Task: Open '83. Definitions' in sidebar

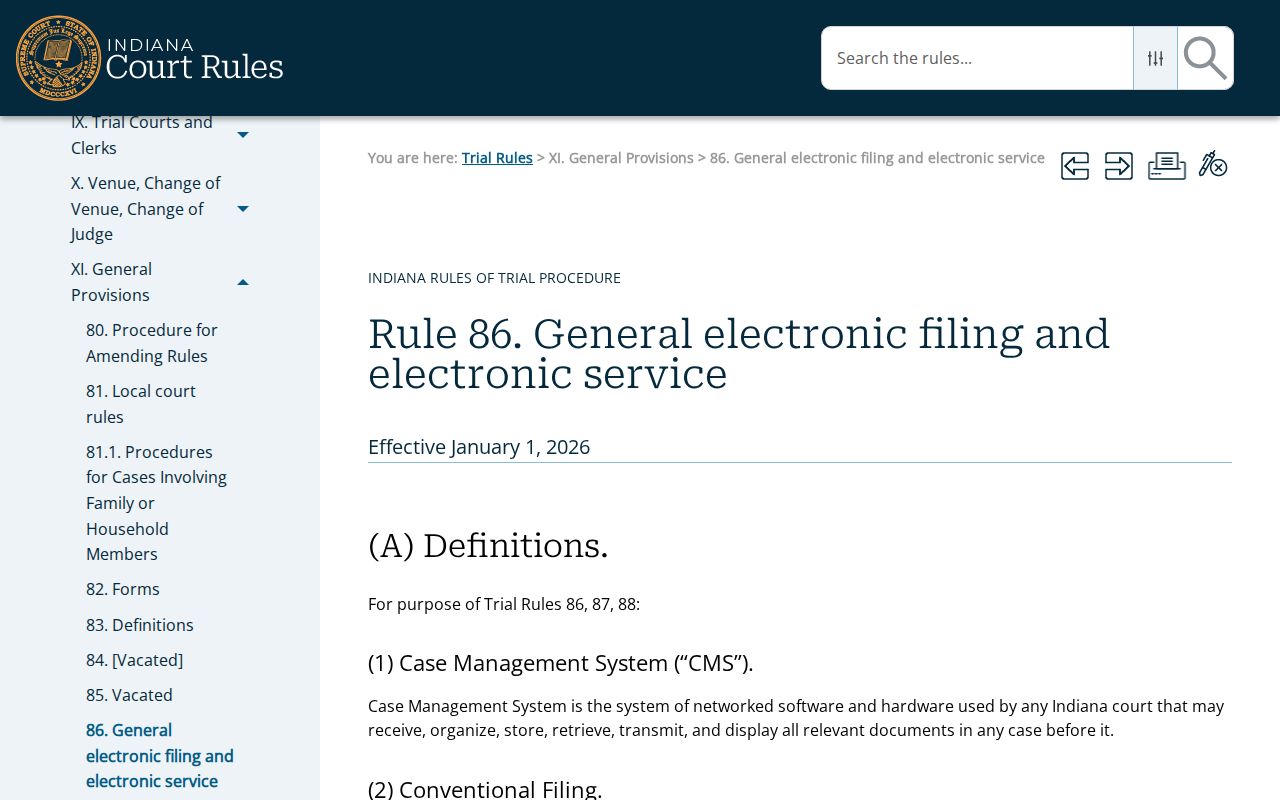Action: [x=140, y=625]
